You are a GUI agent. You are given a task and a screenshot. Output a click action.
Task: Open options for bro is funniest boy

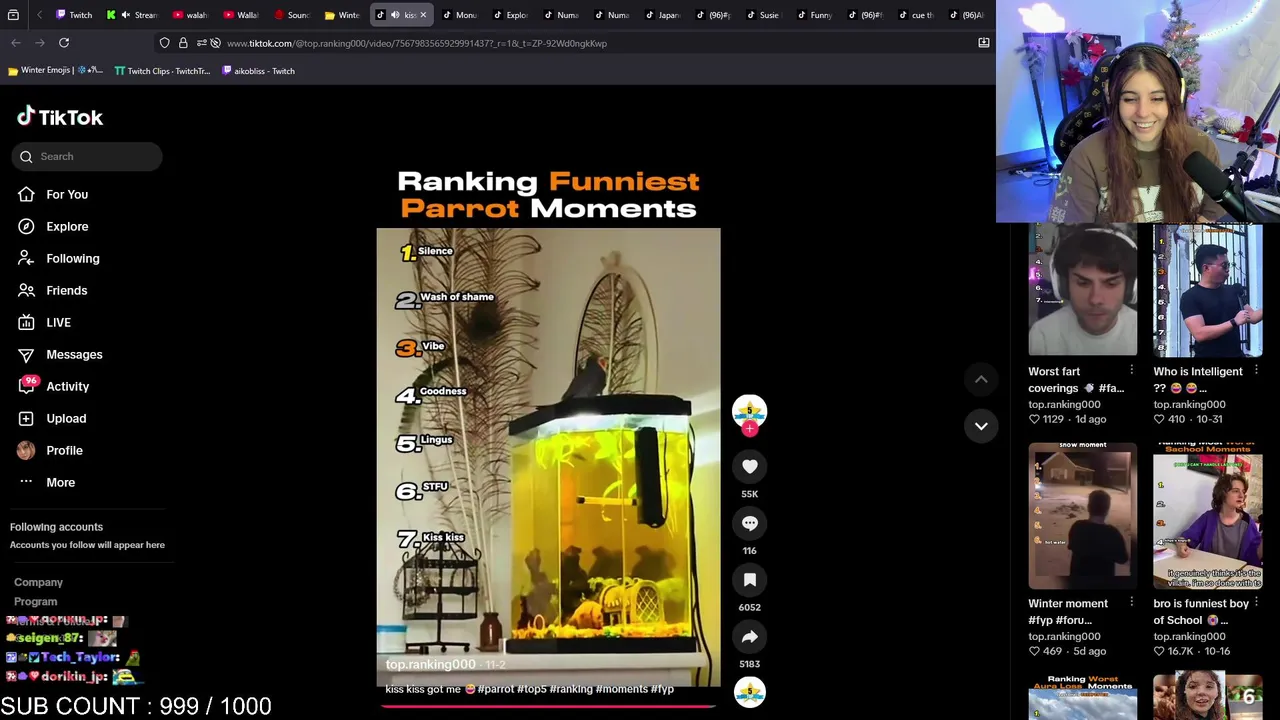[x=1256, y=603]
